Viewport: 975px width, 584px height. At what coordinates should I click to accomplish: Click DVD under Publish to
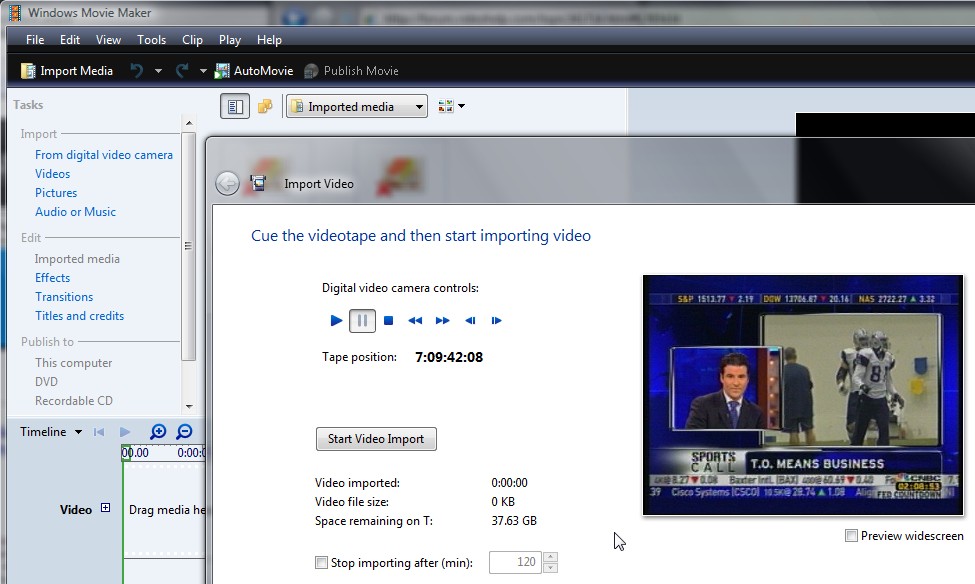(x=46, y=381)
